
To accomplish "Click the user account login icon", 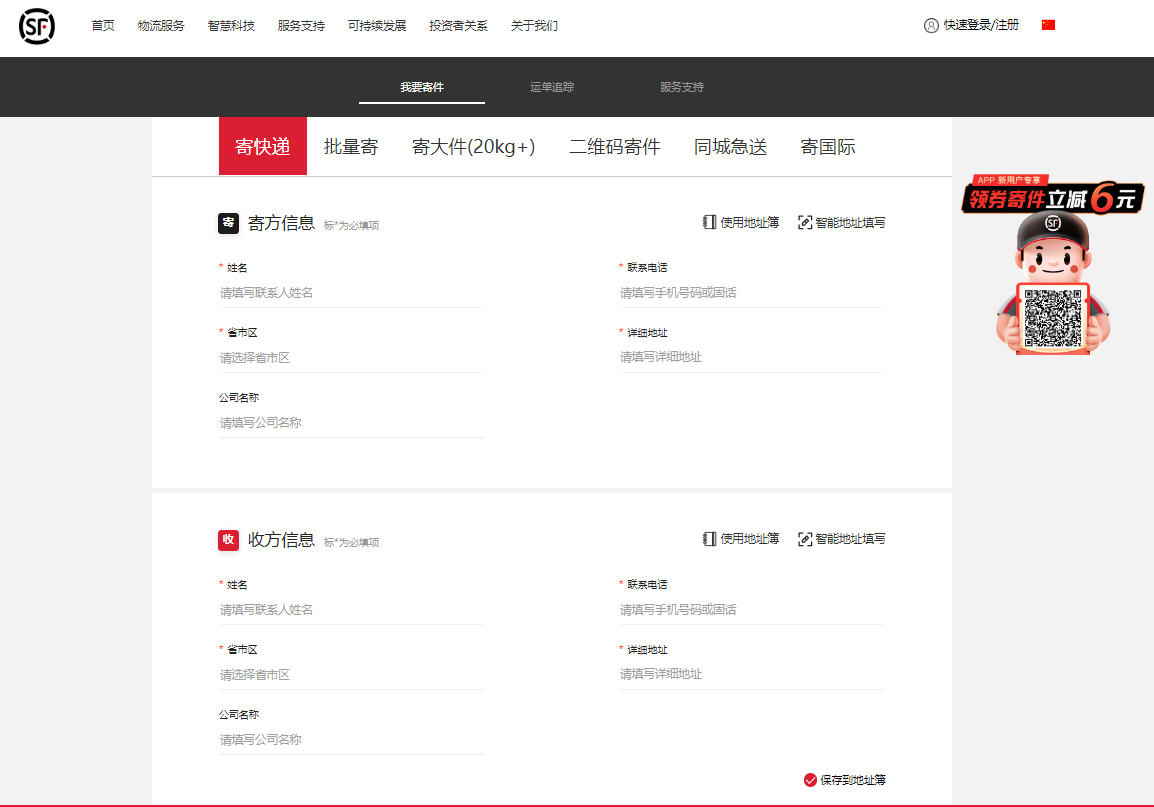I will tap(931, 26).
